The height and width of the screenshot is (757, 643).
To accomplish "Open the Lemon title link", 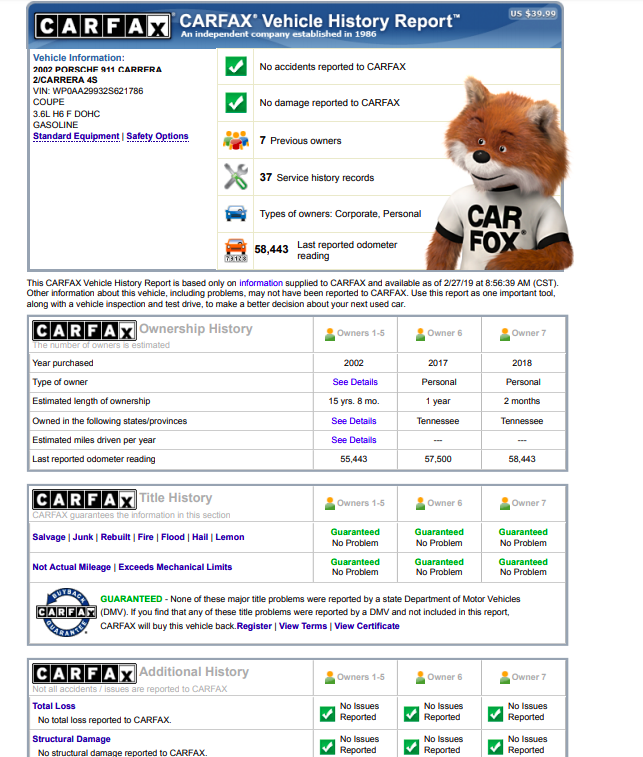I will click(x=230, y=537).
